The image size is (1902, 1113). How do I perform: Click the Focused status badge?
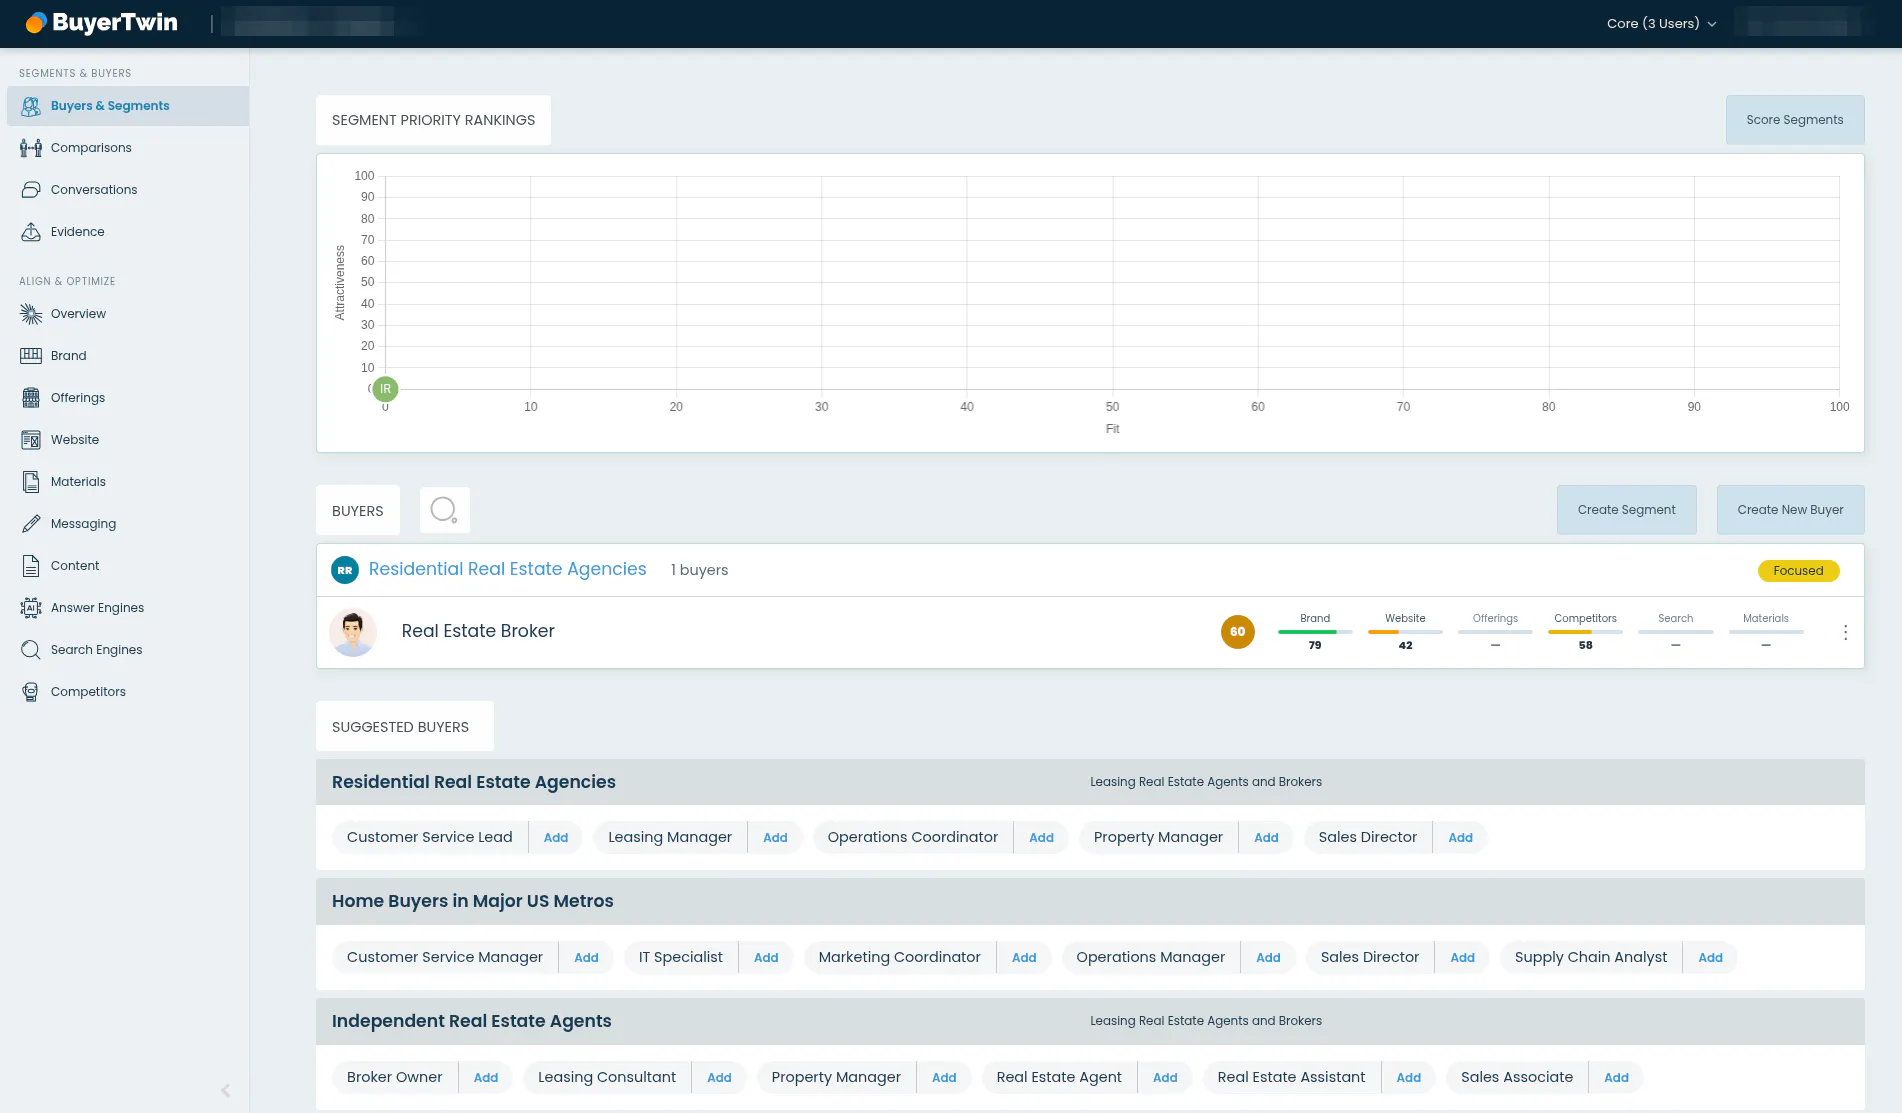1798,571
